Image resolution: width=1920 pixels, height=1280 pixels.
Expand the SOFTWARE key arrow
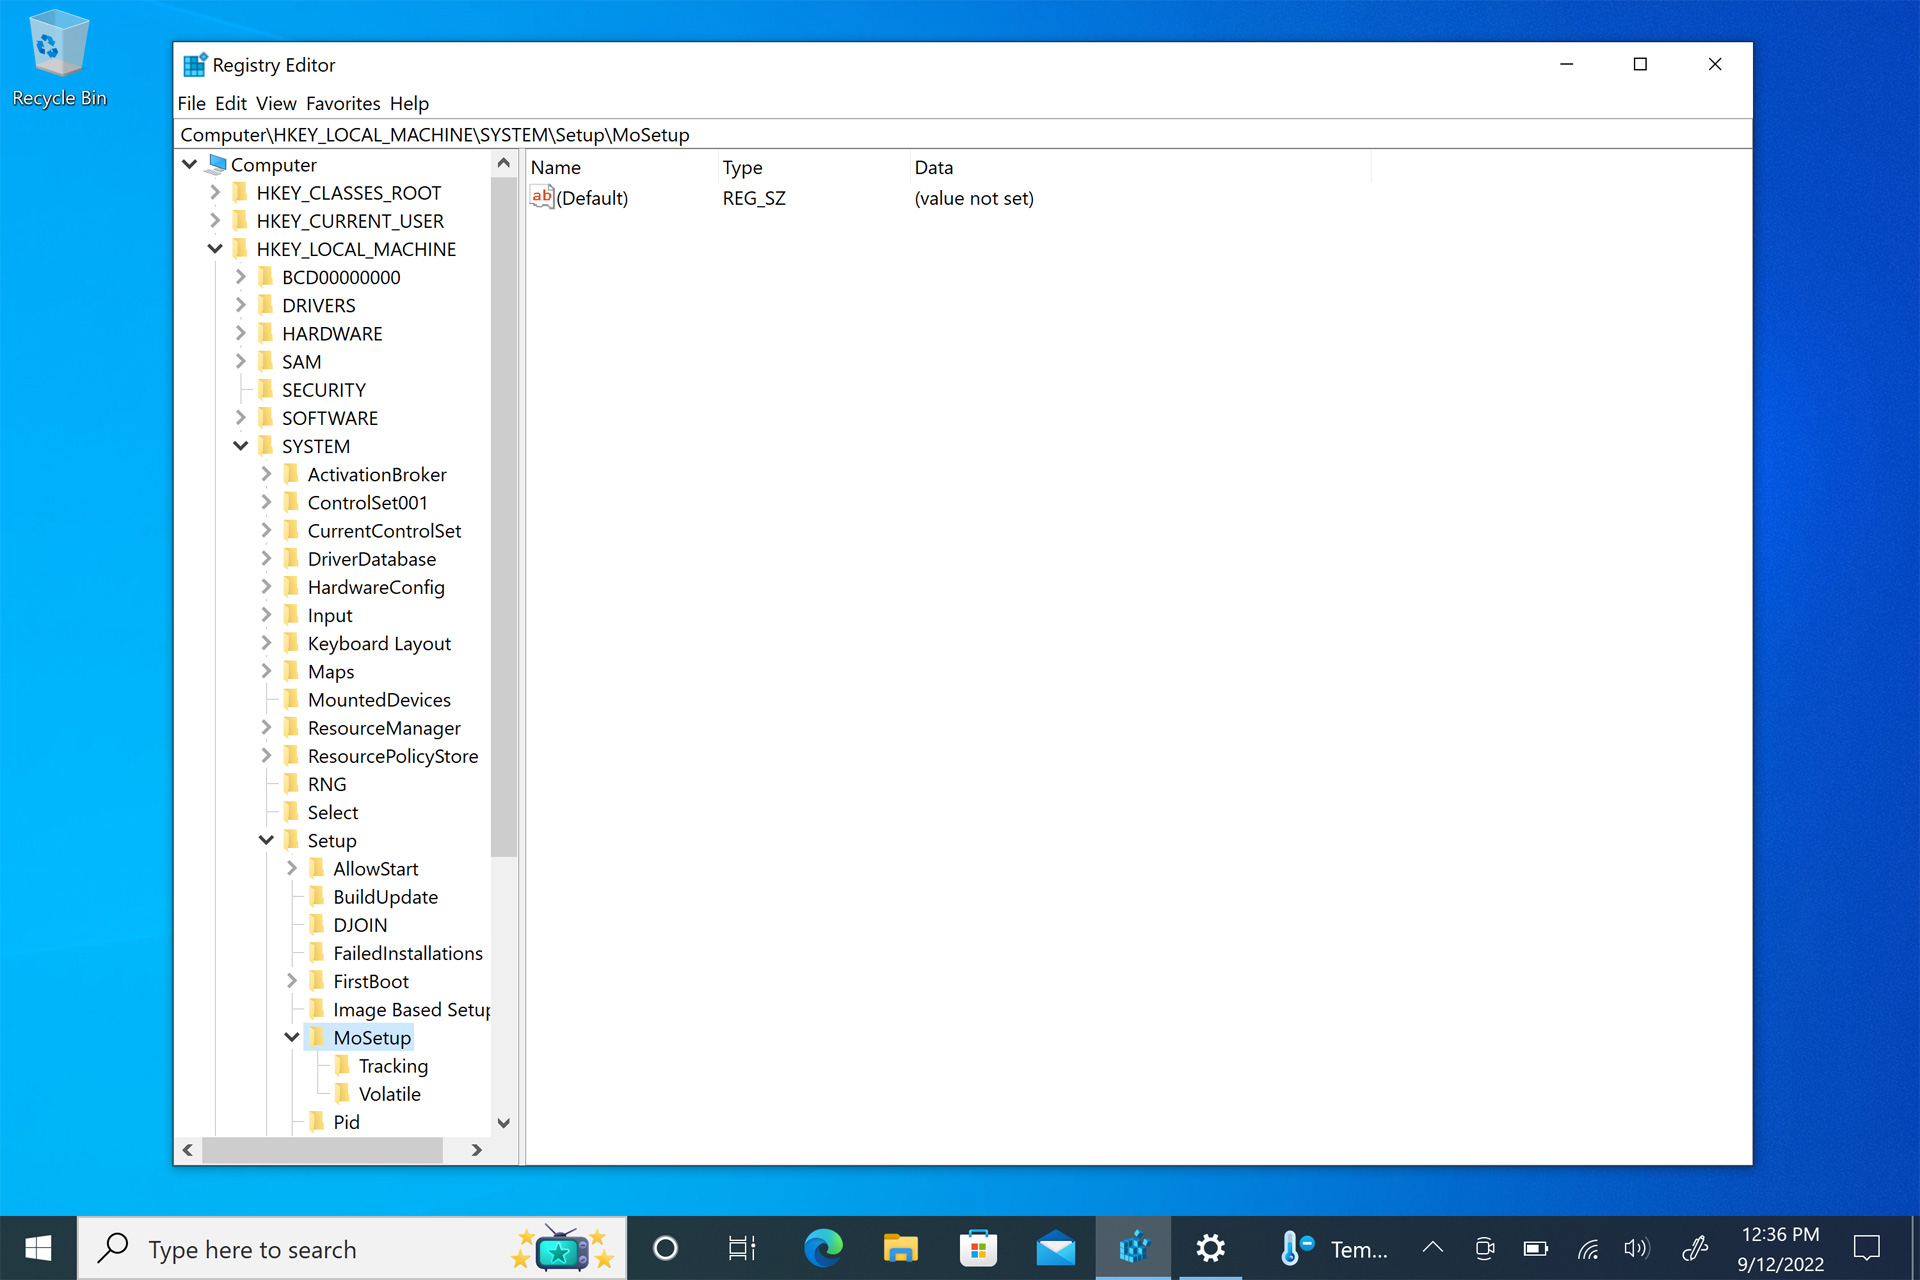[241, 418]
